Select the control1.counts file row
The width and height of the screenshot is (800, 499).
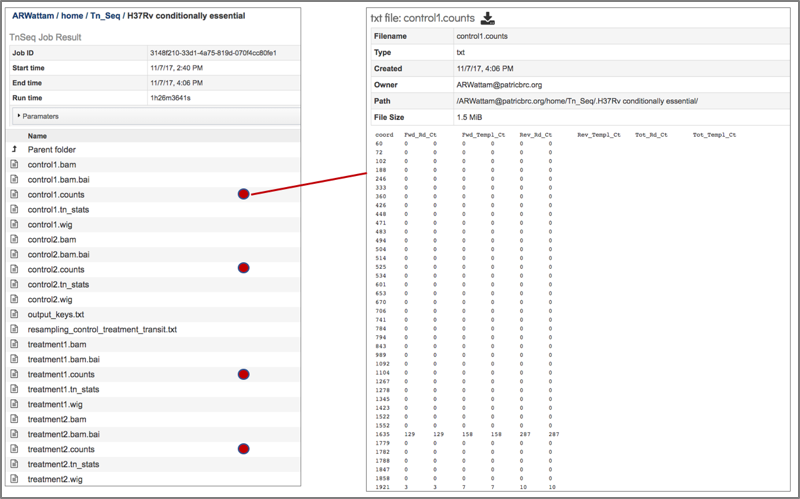[153, 194]
